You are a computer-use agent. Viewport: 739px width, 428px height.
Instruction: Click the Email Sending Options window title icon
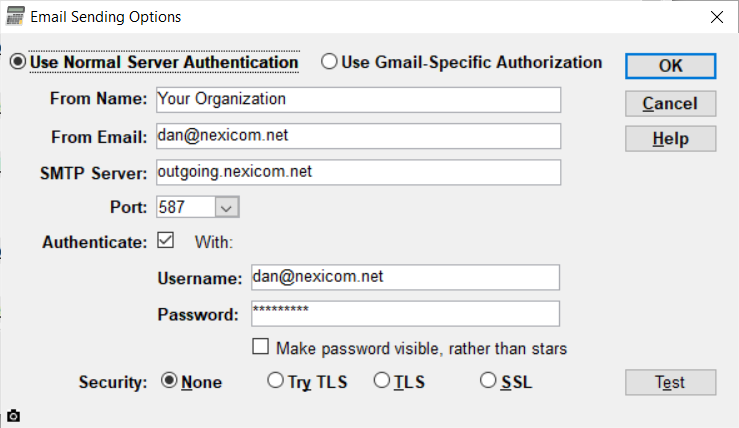pyautogui.click(x=15, y=16)
